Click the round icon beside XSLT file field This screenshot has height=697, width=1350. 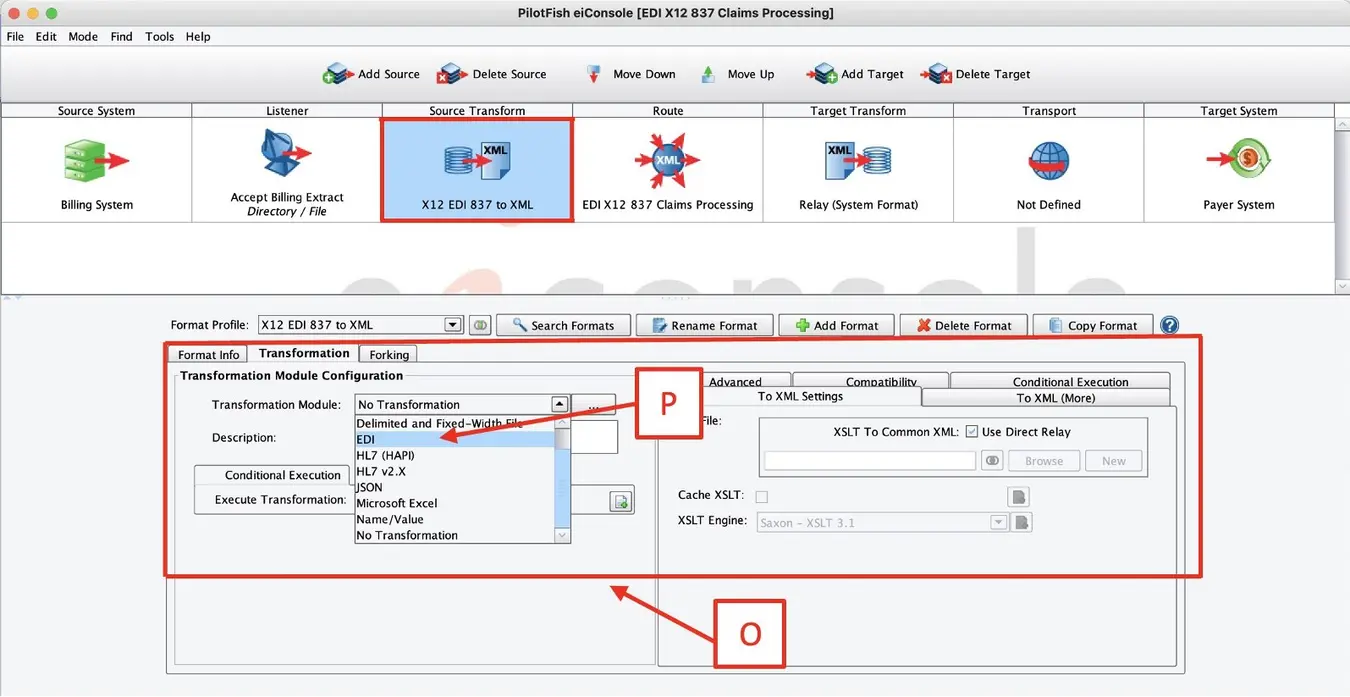click(991, 461)
